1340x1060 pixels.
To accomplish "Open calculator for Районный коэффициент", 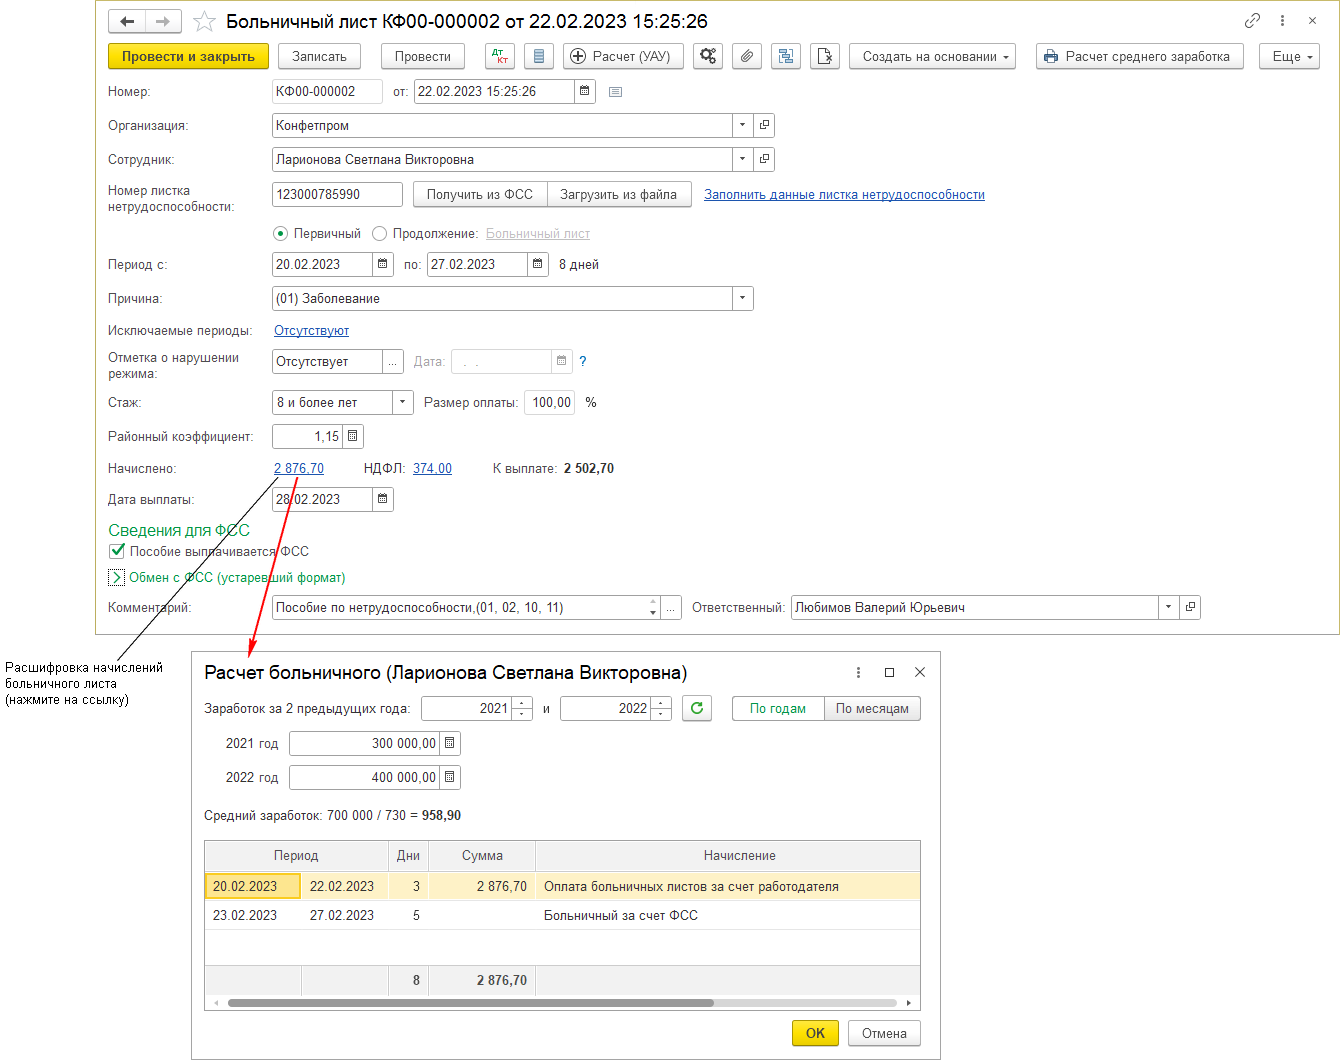I will click(353, 436).
